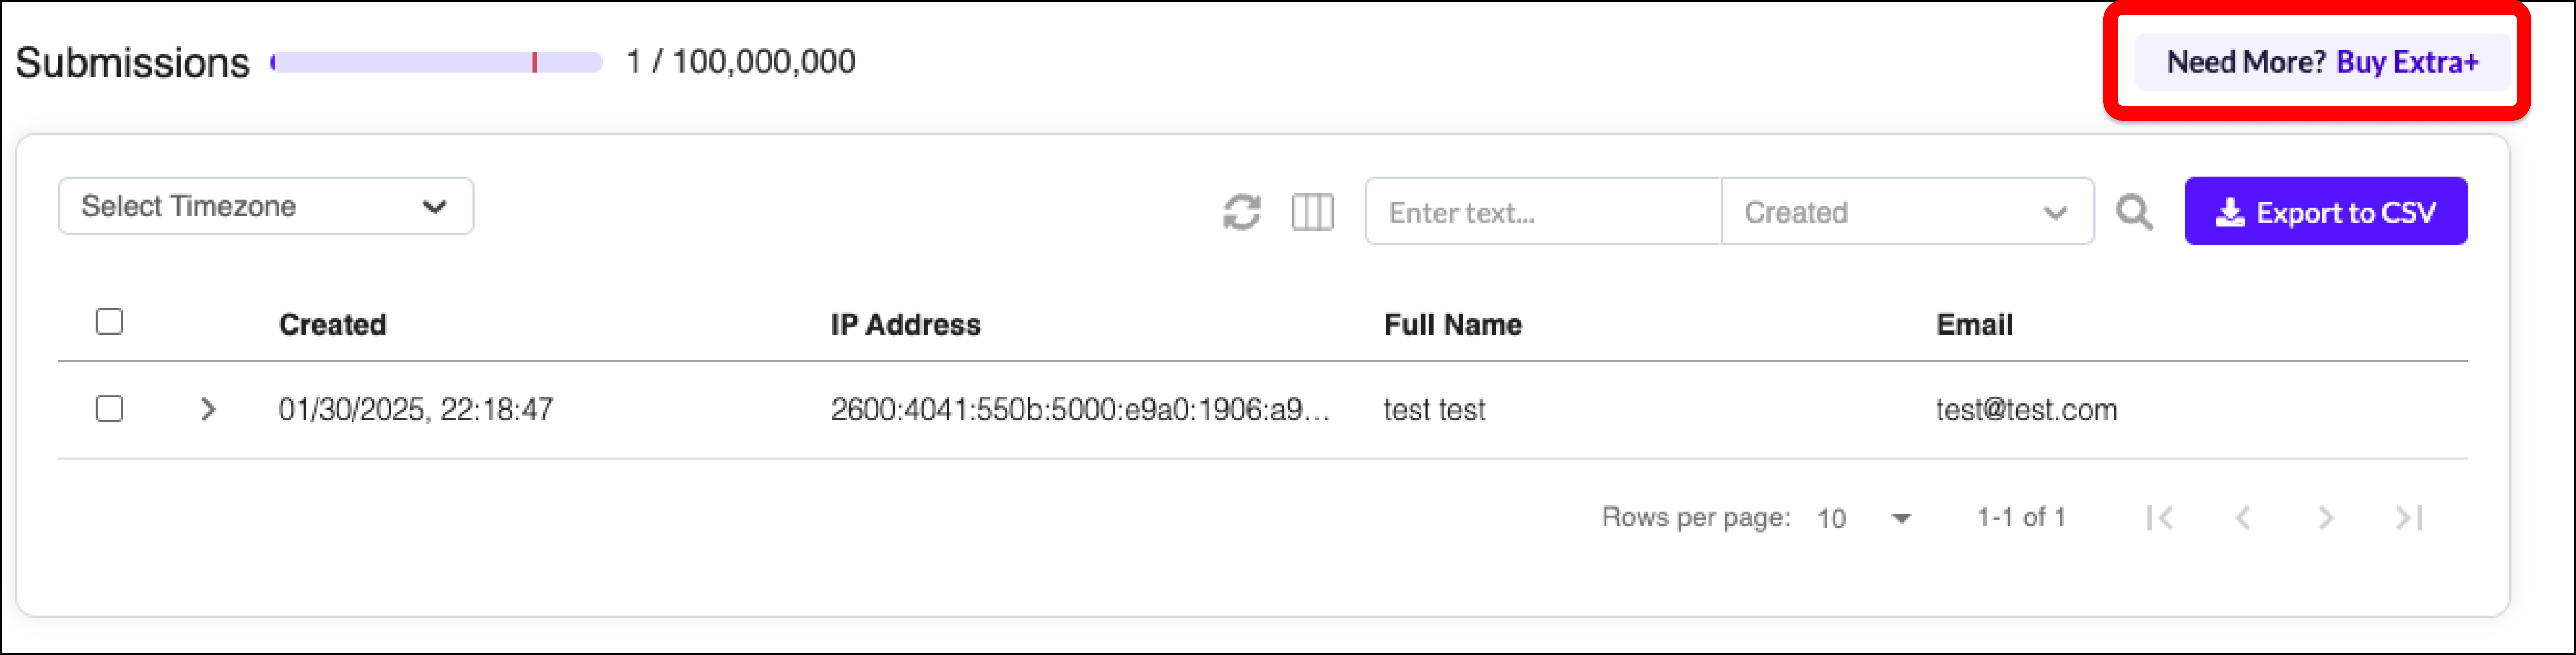The height and width of the screenshot is (655, 2576).
Task: Change Rows per page from 10
Action: (1863, 518)
